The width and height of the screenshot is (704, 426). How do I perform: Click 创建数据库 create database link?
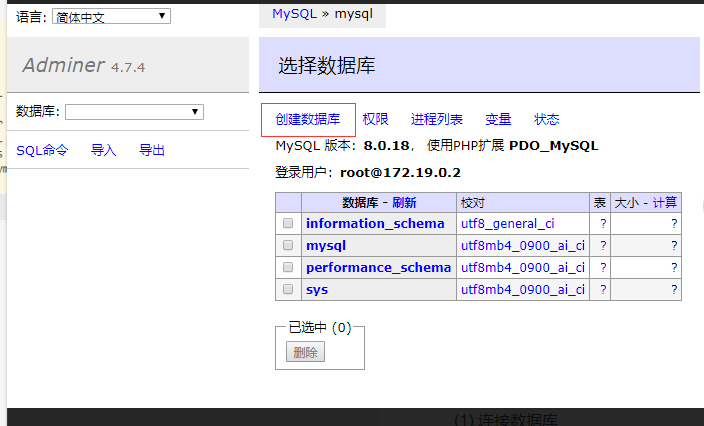(x=308, y=119)
